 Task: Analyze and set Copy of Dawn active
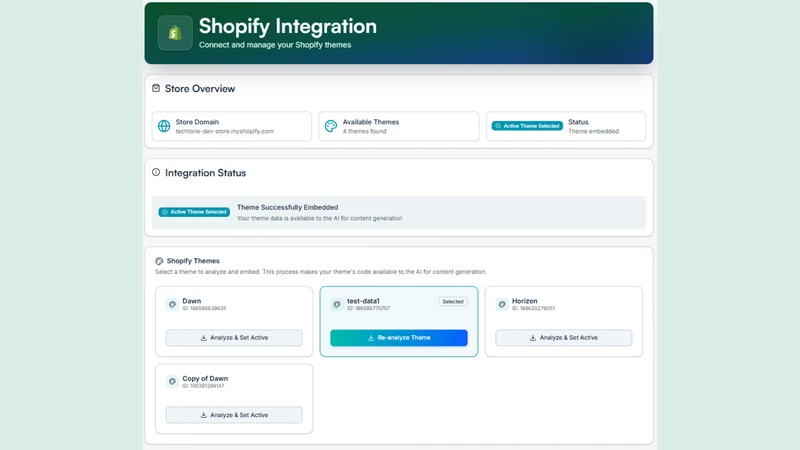[234, 415]
